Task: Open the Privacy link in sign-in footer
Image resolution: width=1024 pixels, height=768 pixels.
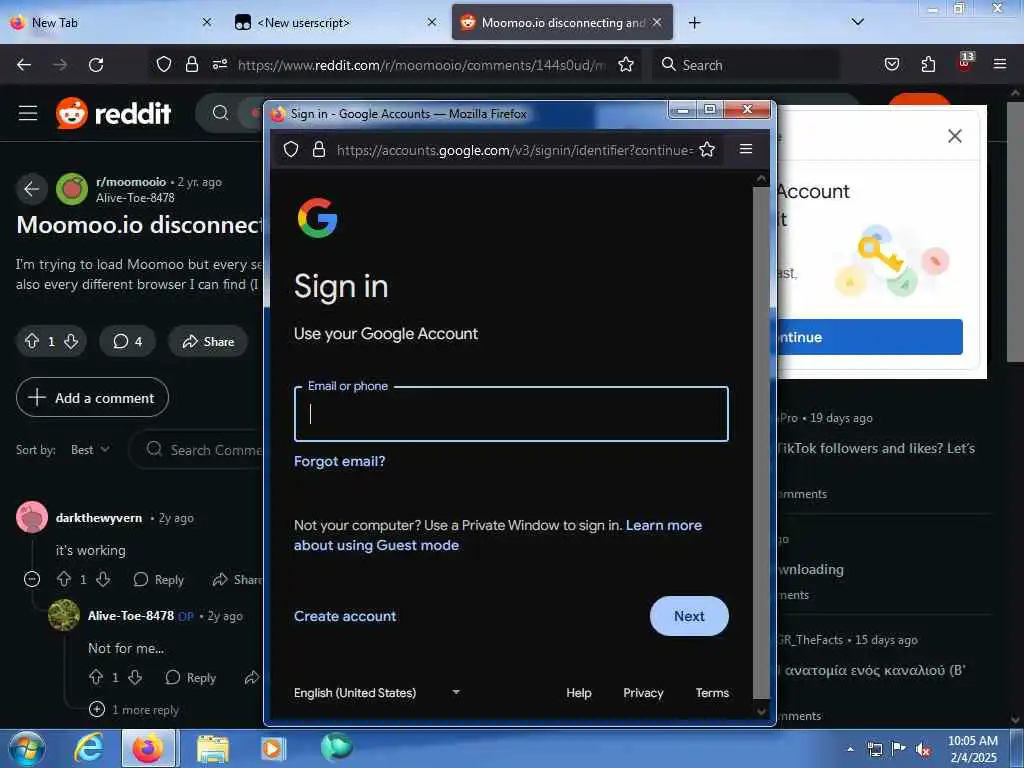Action: coord(643,692)
